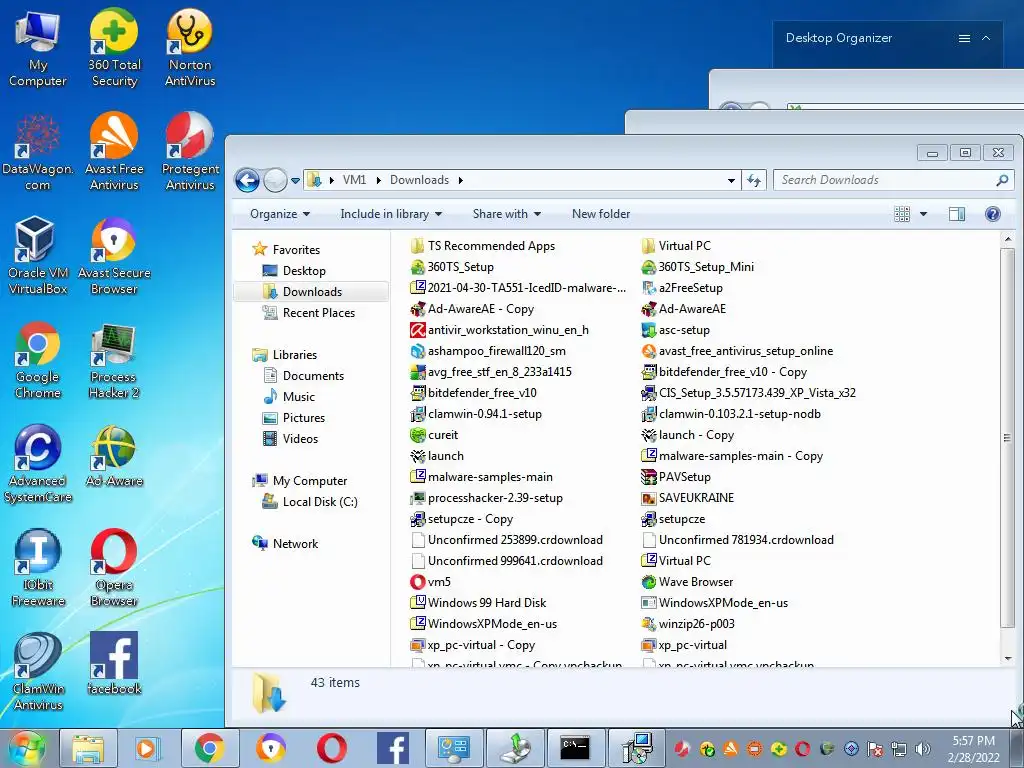The image size is (1024, 768).
Task: Open Avast Secure Browser desktop shortcut
Action: point(114,256)
